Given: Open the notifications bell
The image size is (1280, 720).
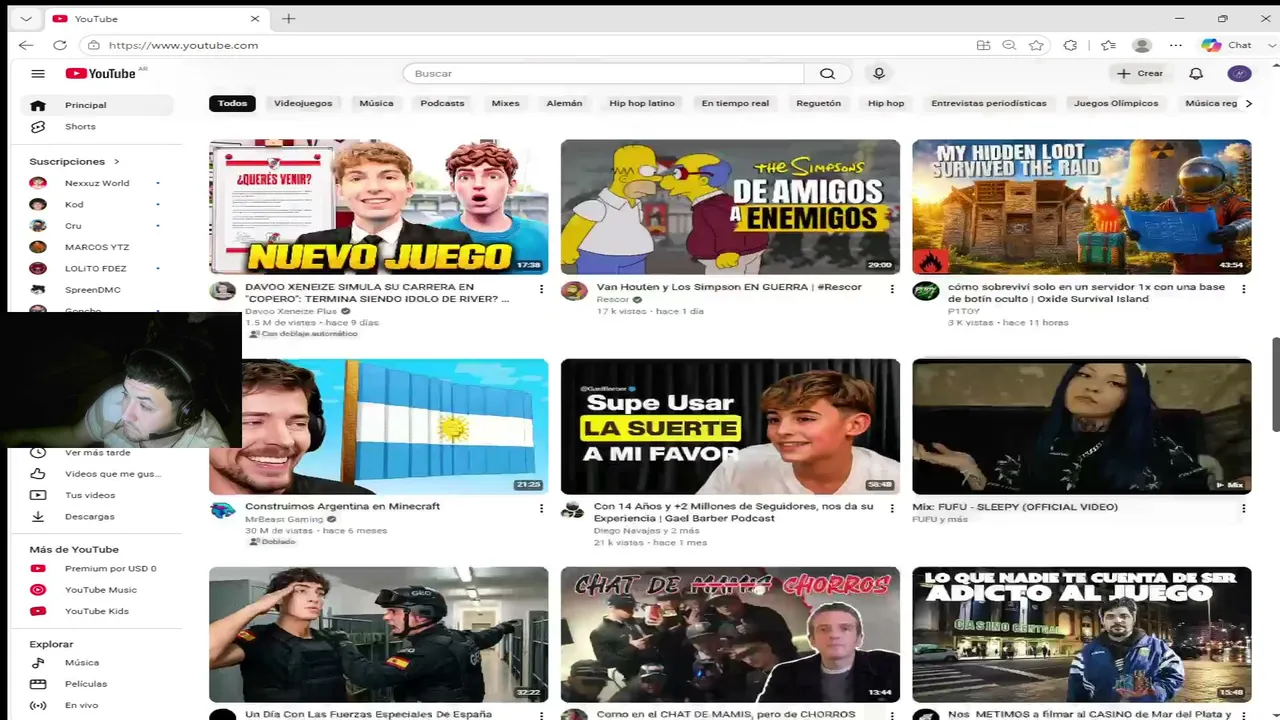Looking at the screenshot, I should (x=1196, y=73).
